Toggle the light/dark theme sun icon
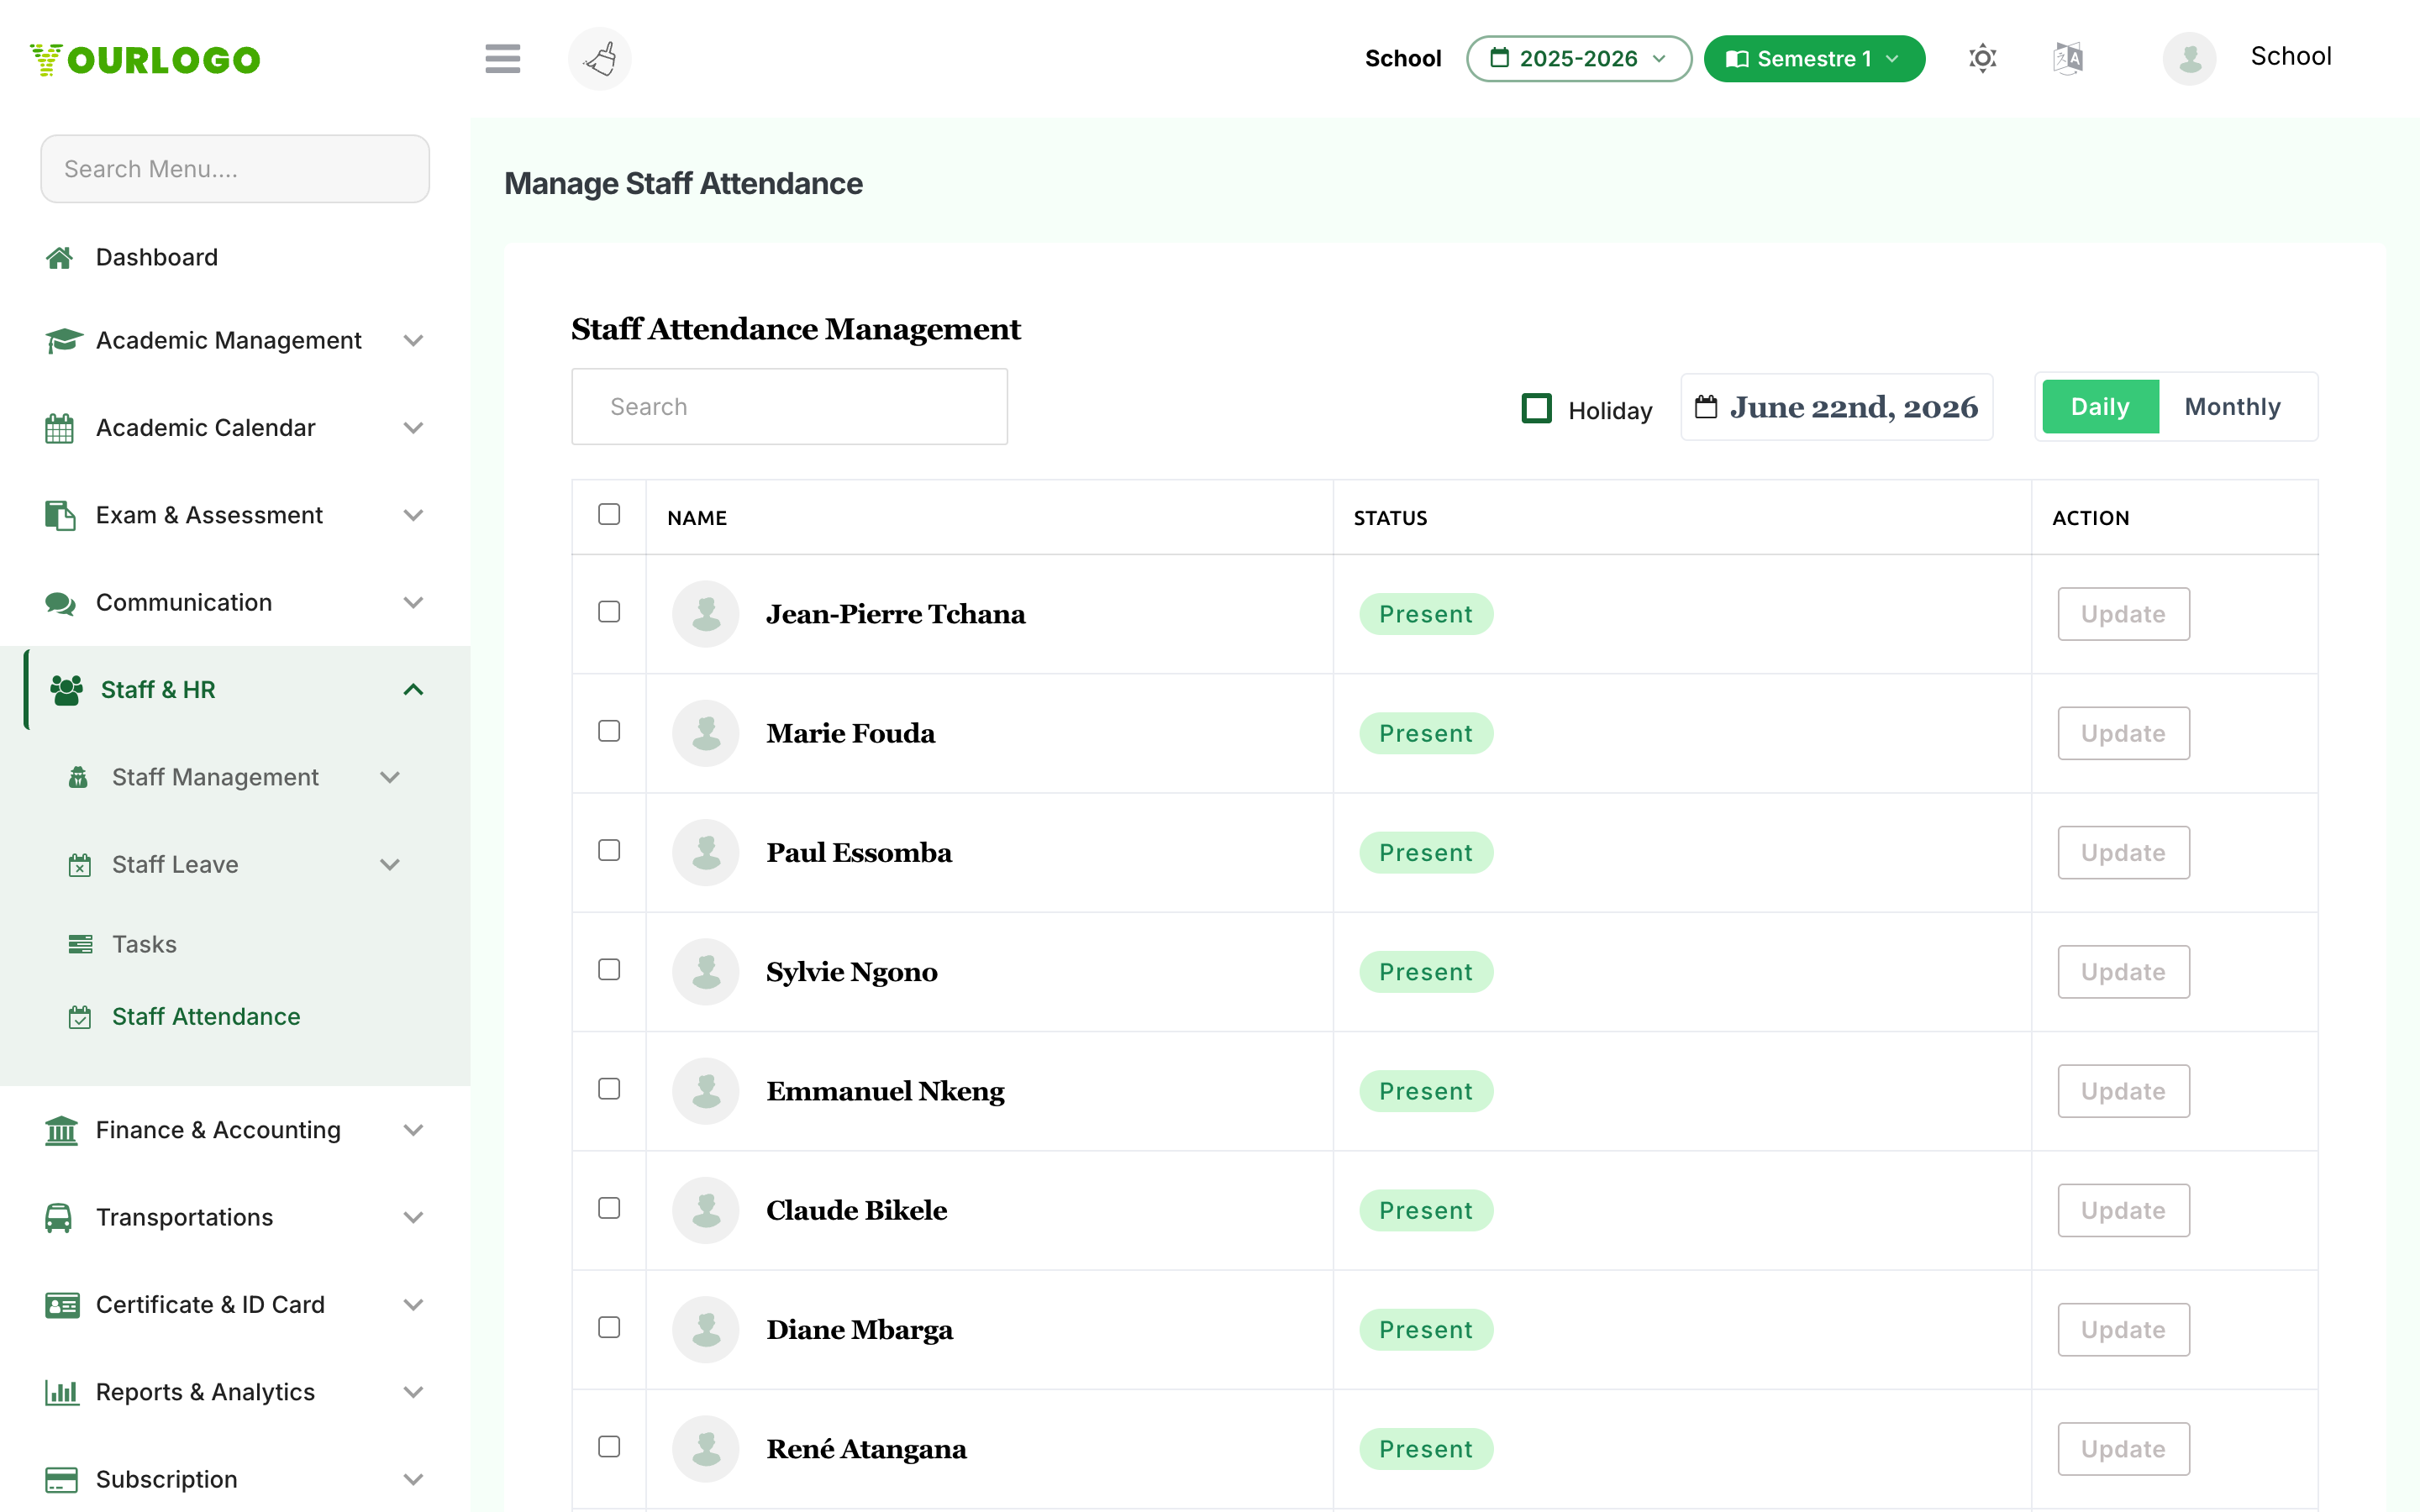The image size is (2420, 1512). click(1982, 58)
